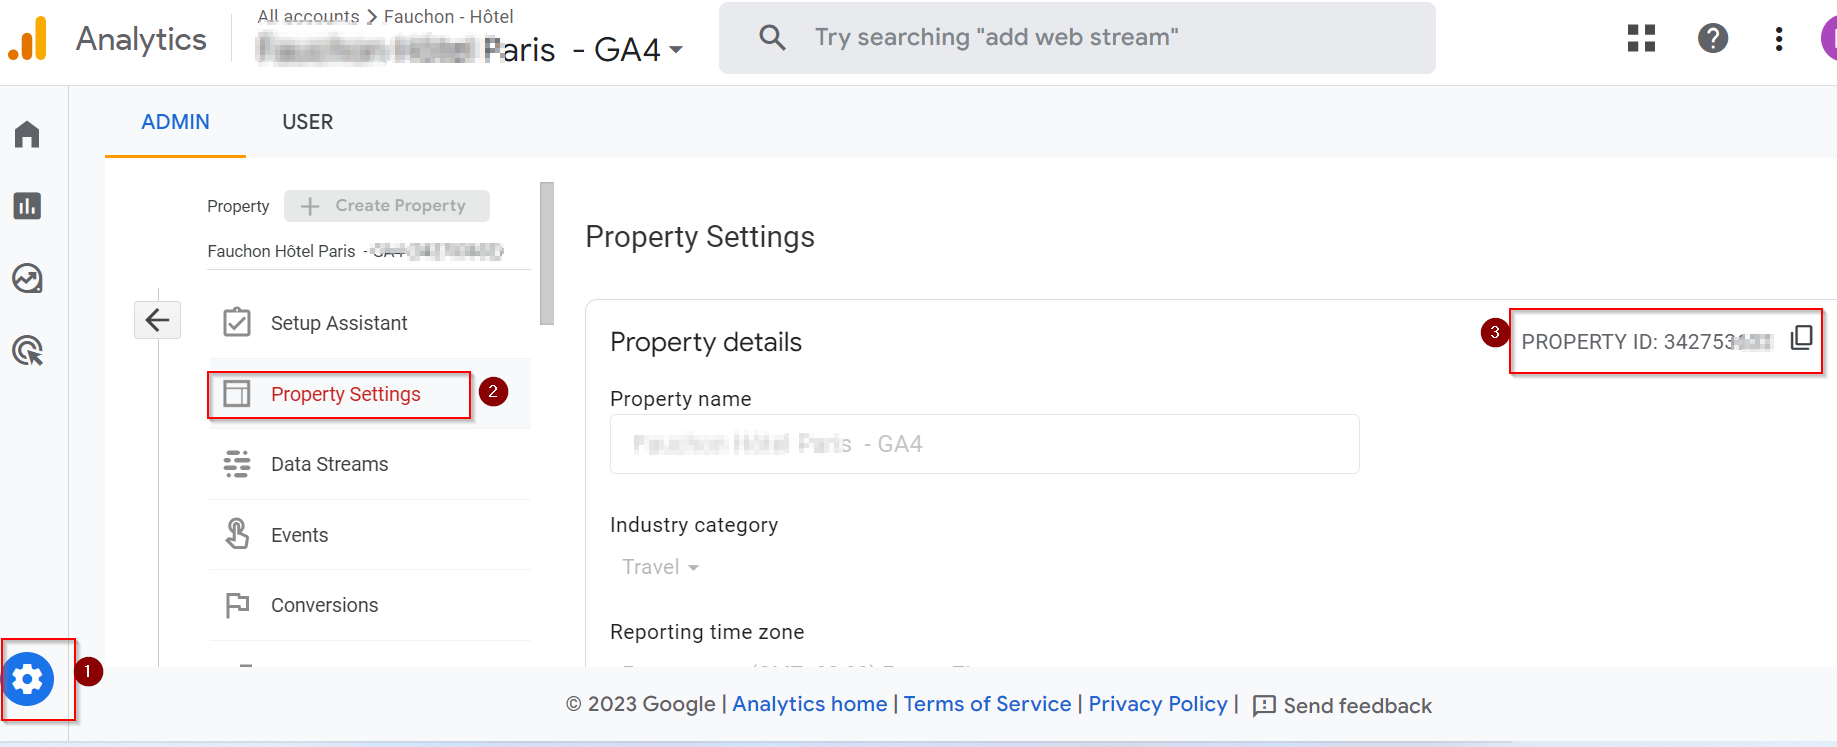Open the Privacy Policy link
Image resolution: width=1837 pixels, height=747 pixels.
1157,704
